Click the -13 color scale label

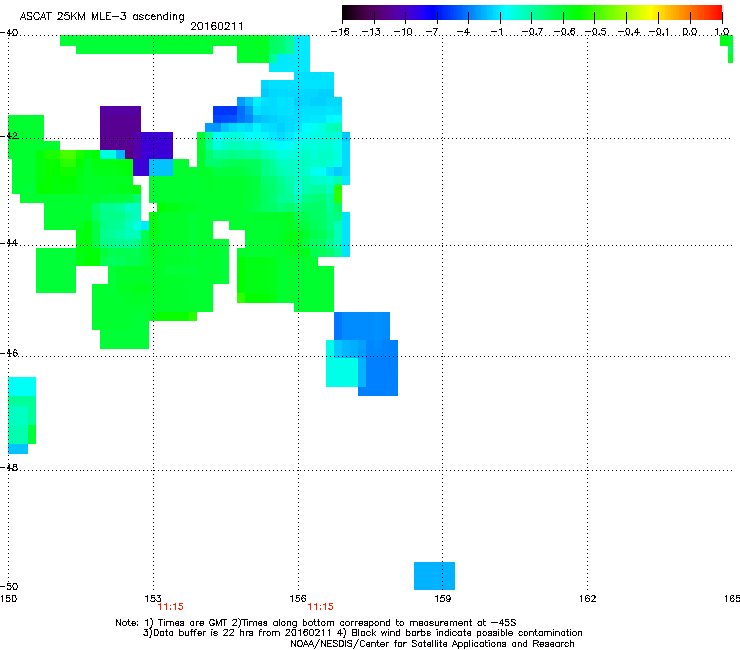(x=371, y=32)
